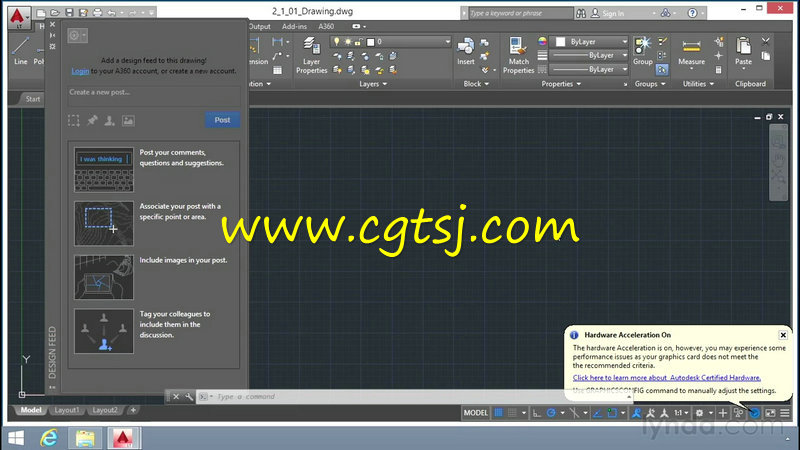Viewport: 800px width, 450px height.
Task: Close the Hardware Acceleration notification
Action: pyautogui.click(x=783, y=335)
